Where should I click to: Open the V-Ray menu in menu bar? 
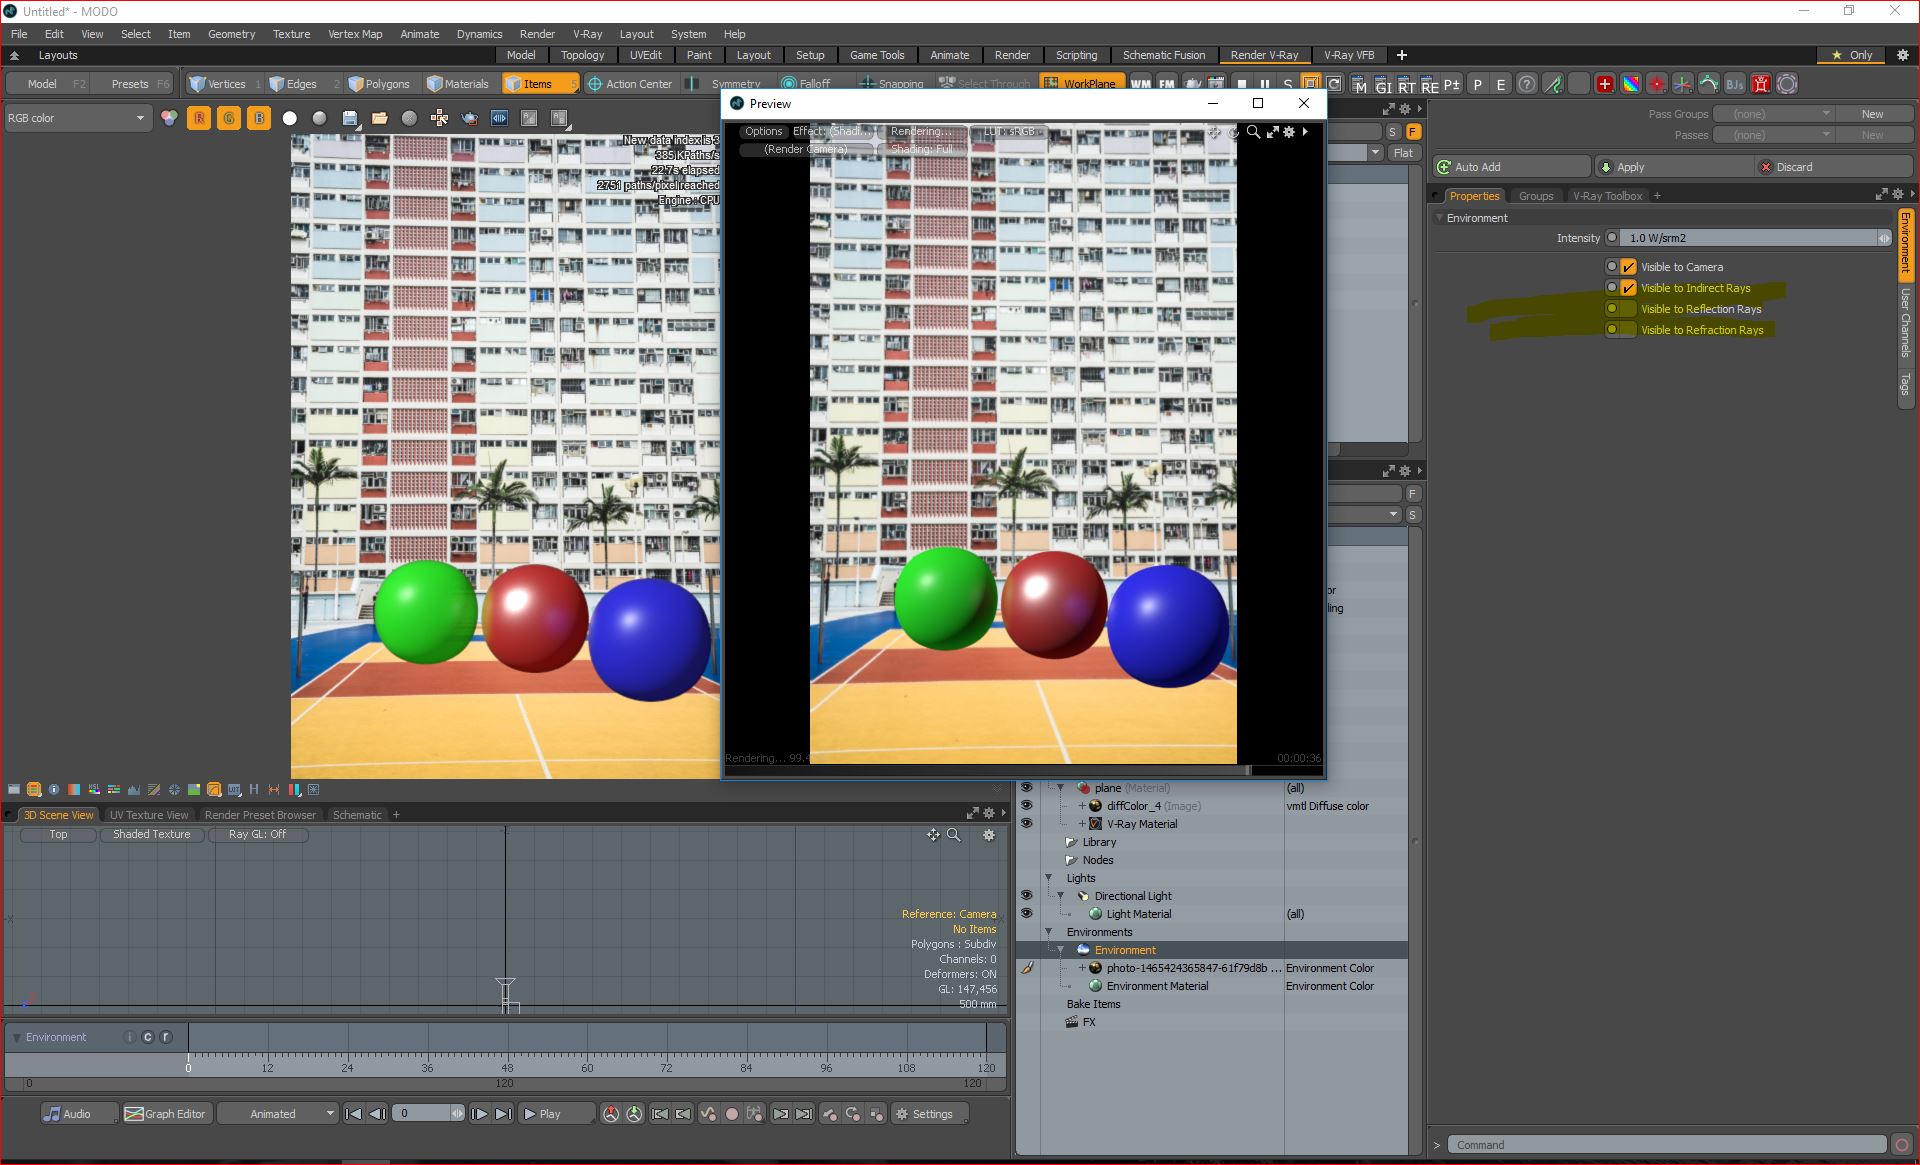coord(587,34)
